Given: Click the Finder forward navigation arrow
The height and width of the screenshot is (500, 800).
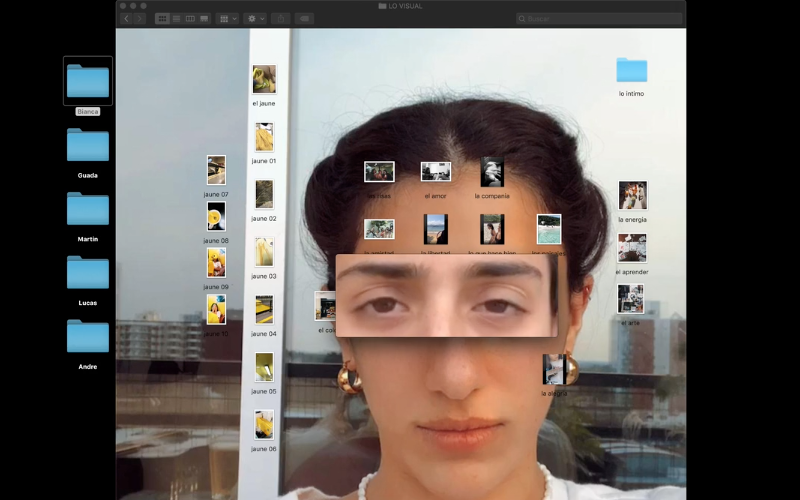Looking at the screenshot, I should tap(138, 18).
